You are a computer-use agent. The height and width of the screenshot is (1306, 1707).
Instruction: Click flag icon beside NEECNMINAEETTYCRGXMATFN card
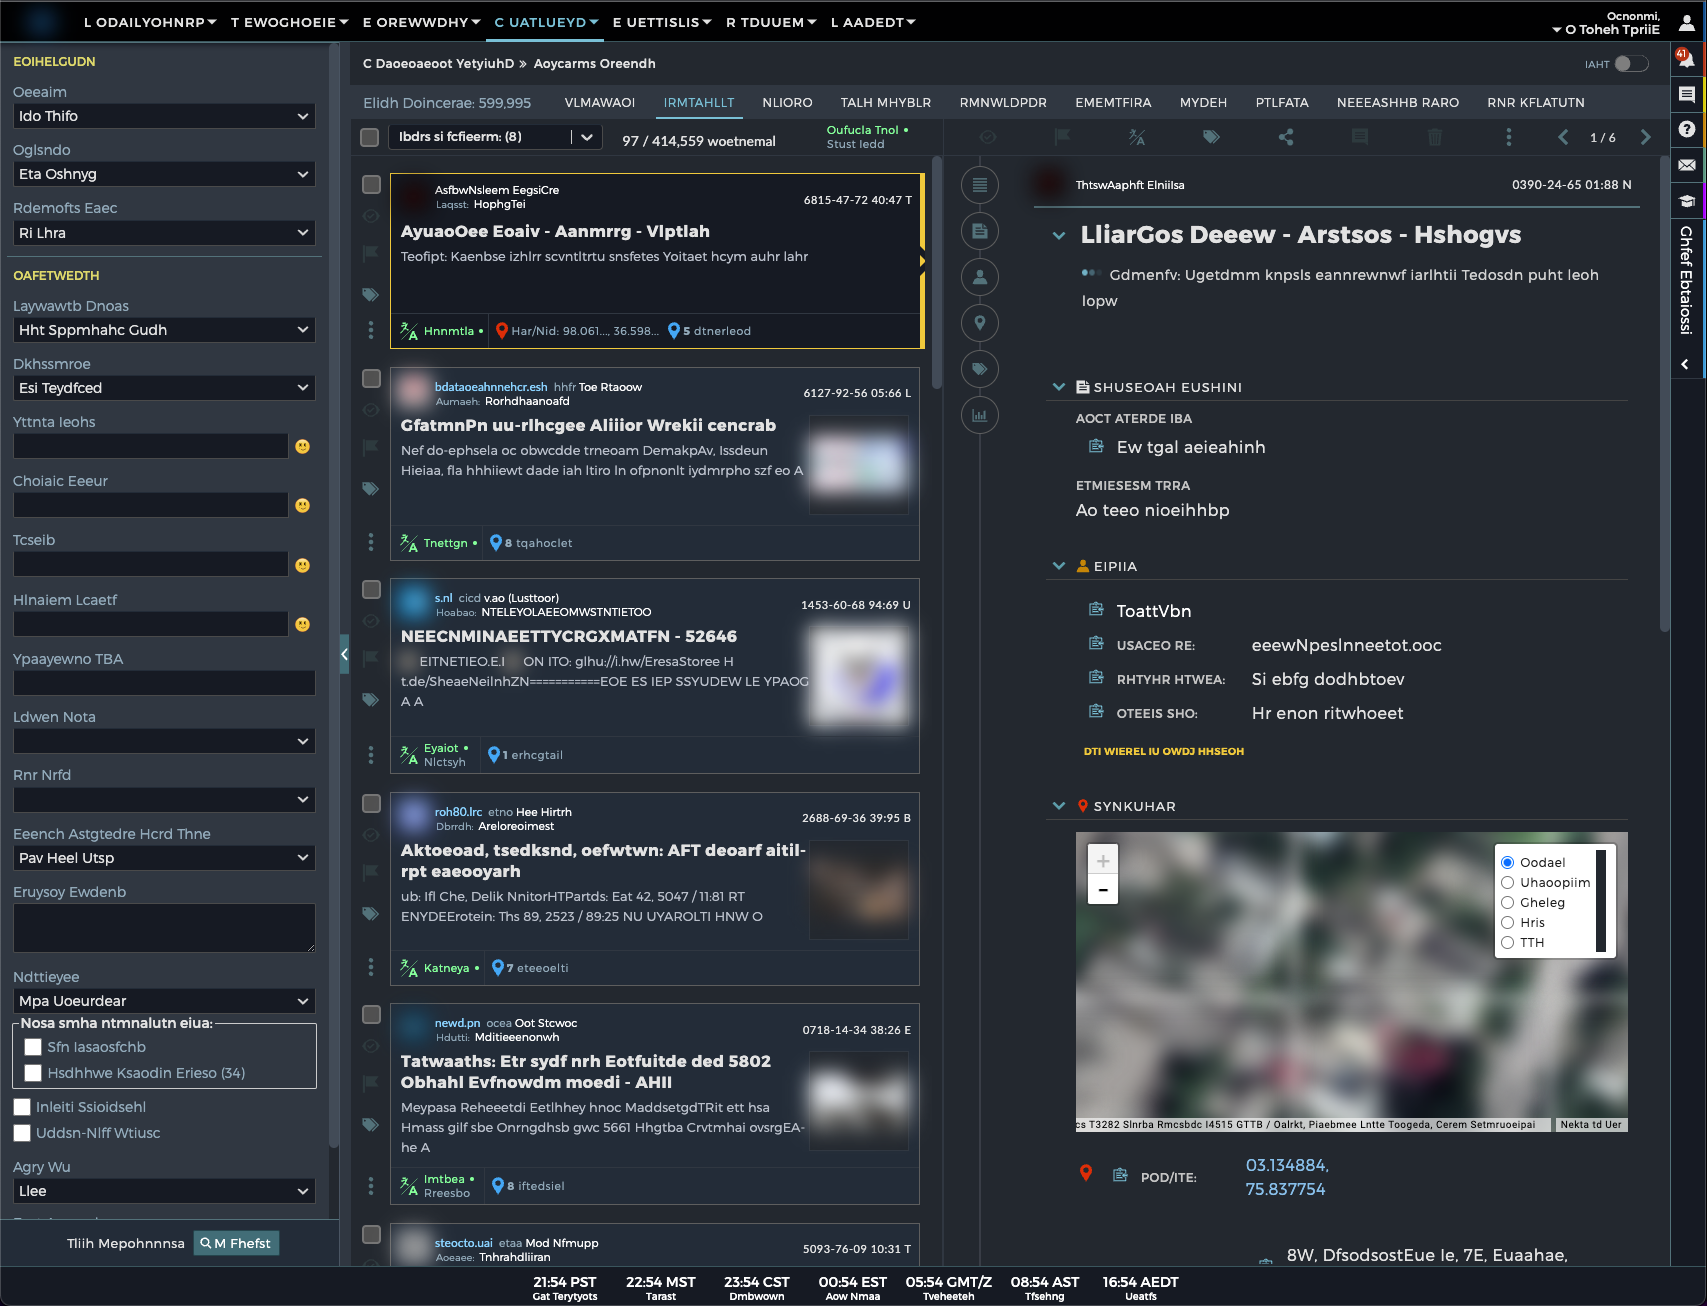(x=371, y=658)
